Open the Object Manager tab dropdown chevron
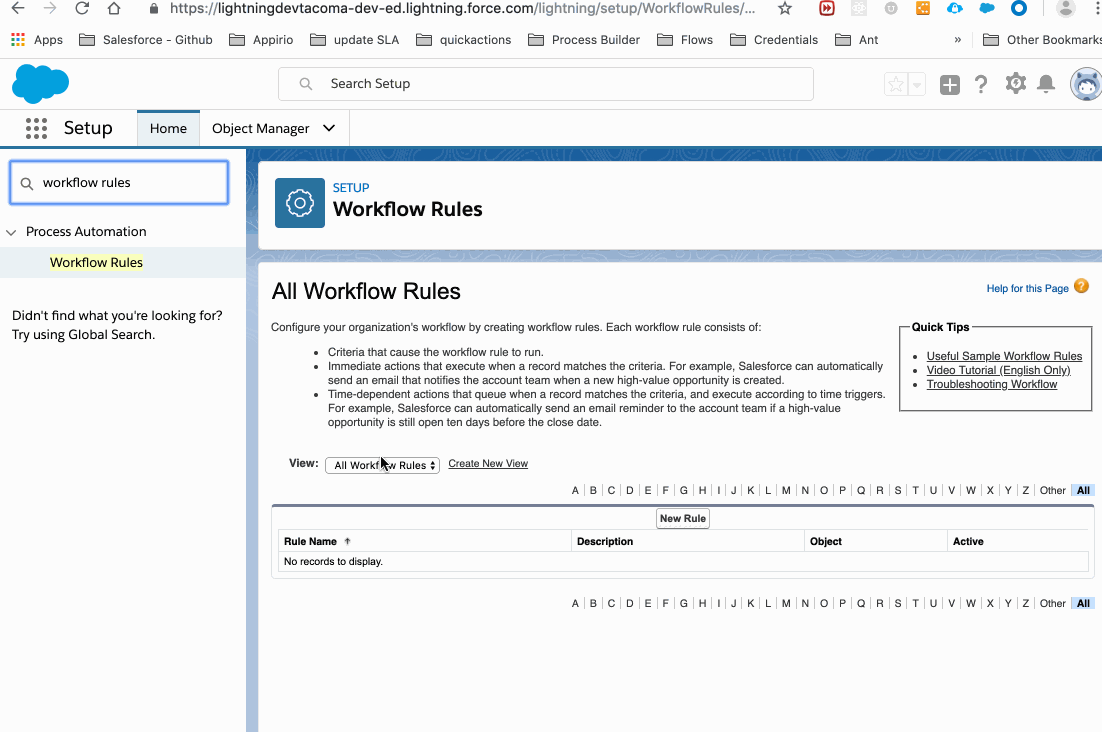This screenshot has height=732, width=1102. click(329, 129)
